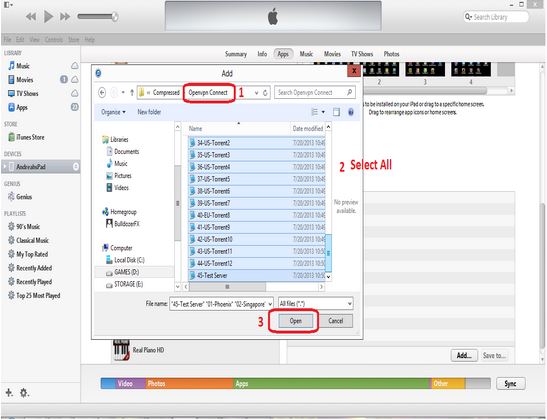This screenshot has width=547, height=420.
Task: Open the Help menu
Action: pyautogui.click(x=90, y=39)
